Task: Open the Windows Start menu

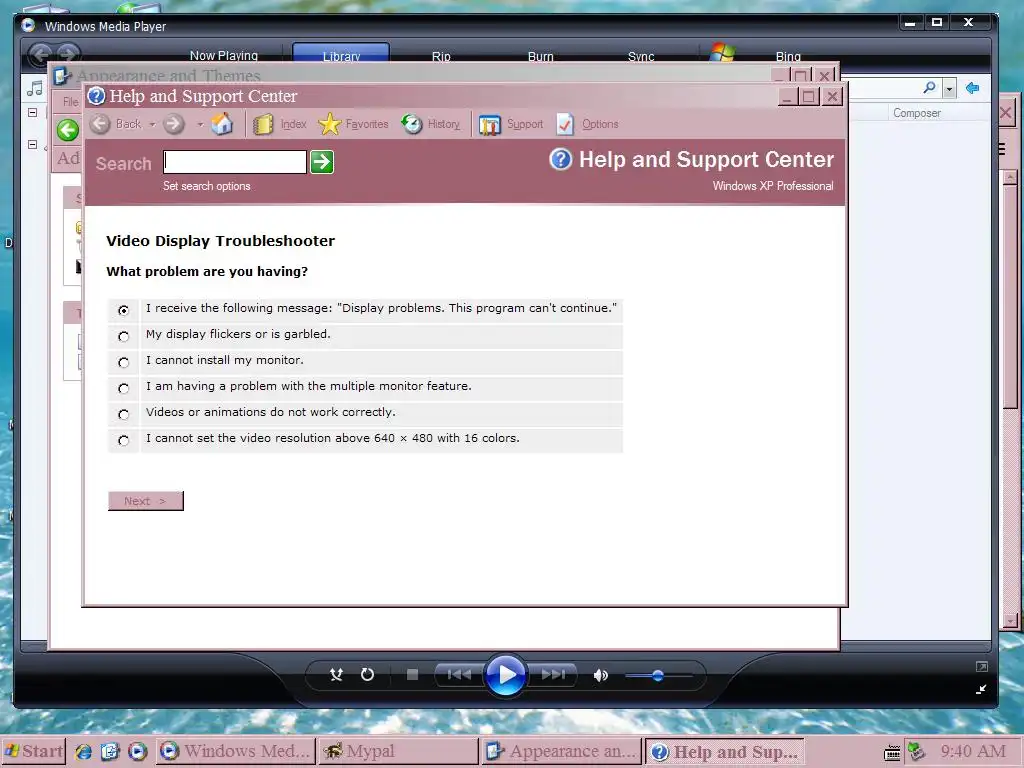Action: (x=33, y=751)
